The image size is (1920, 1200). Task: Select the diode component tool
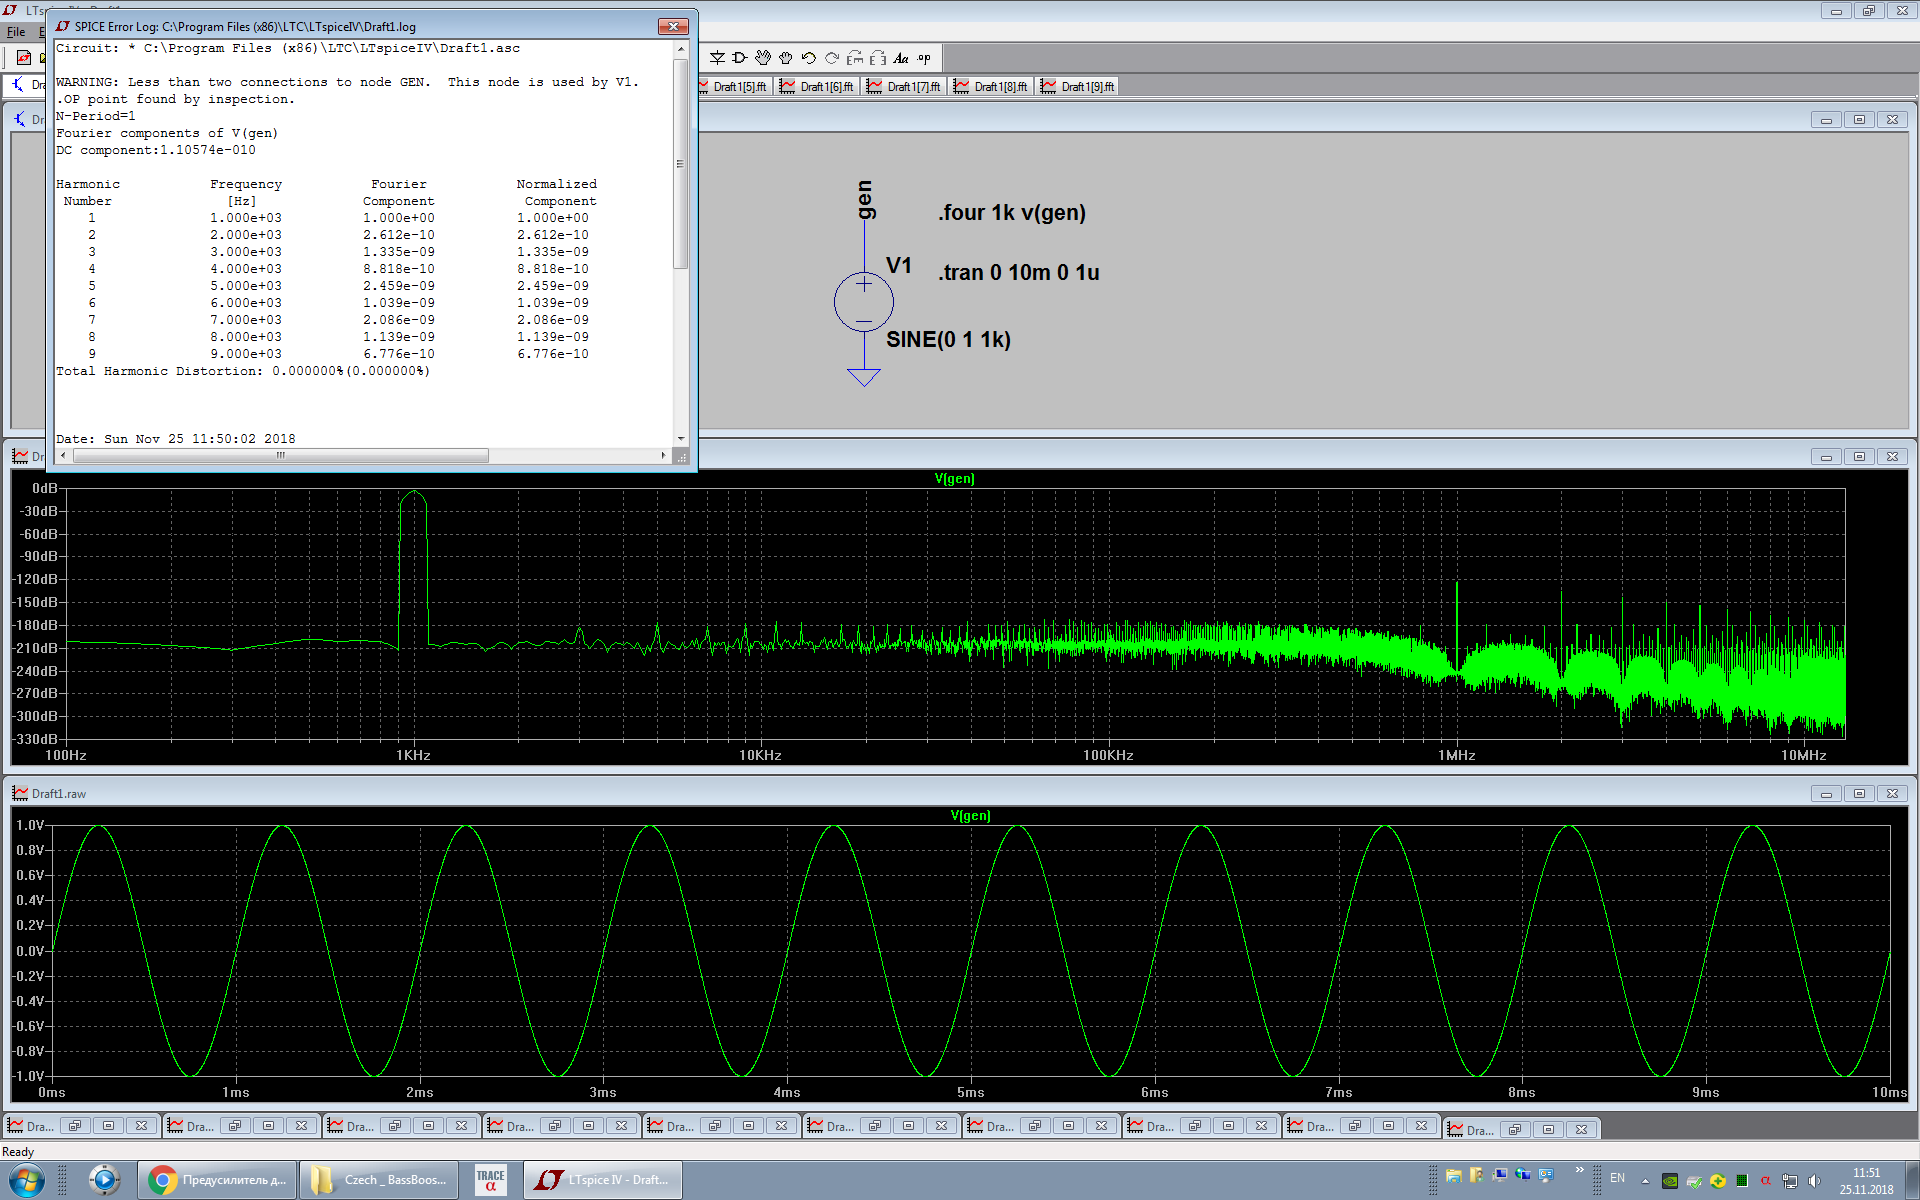717,58
